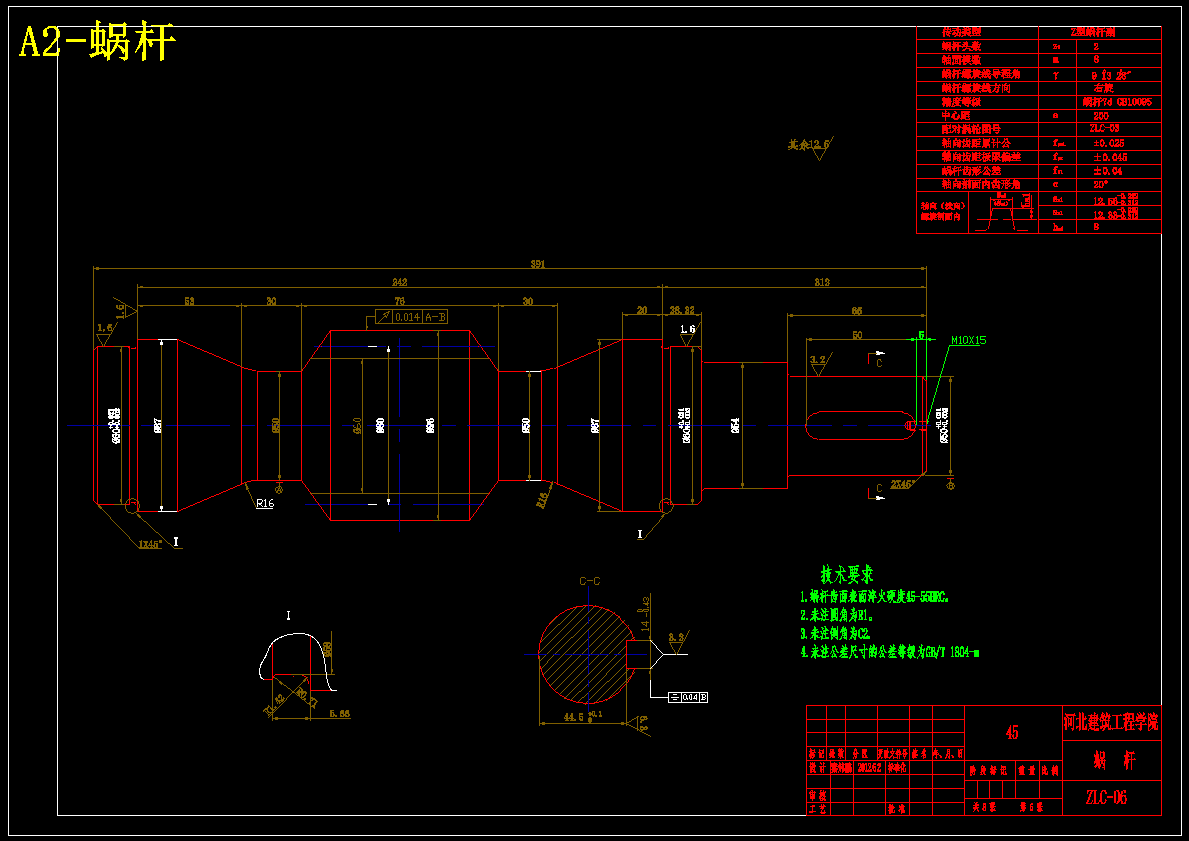Click the '审核' cell in title block
This screenshot has width=1189, height=841.
click(817, 795)
